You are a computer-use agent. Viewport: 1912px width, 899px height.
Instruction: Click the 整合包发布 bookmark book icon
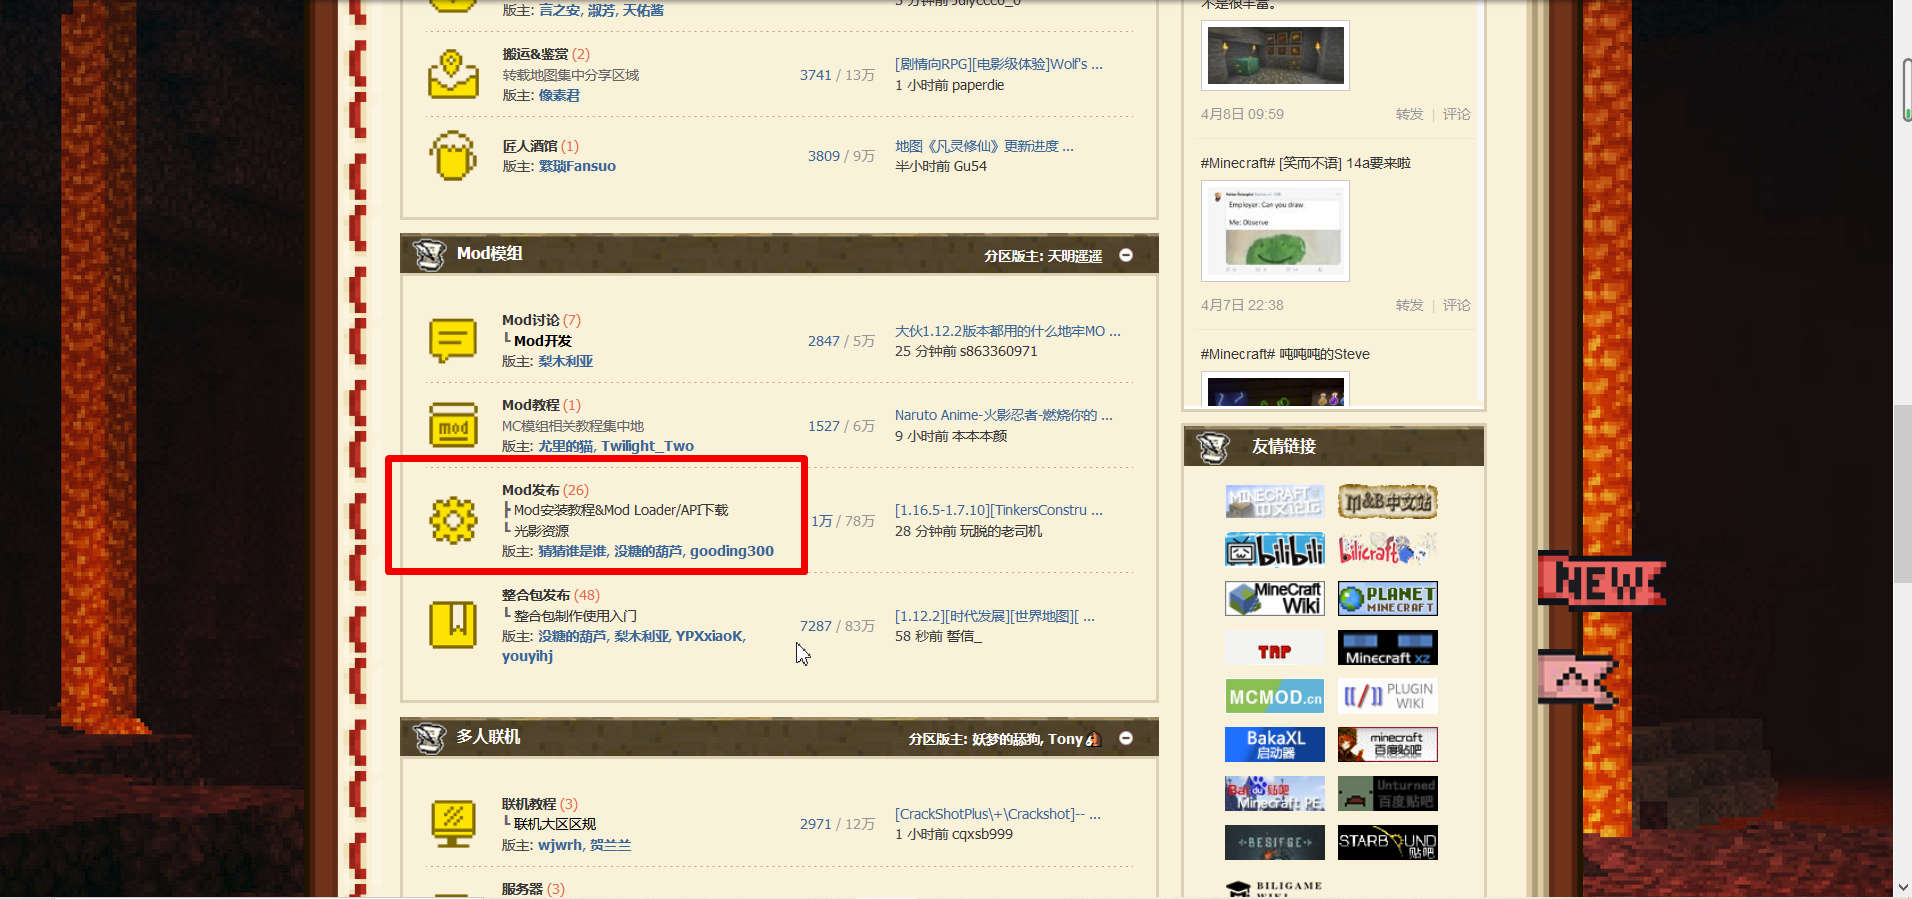pyautogui.click(x=453, y=625)
